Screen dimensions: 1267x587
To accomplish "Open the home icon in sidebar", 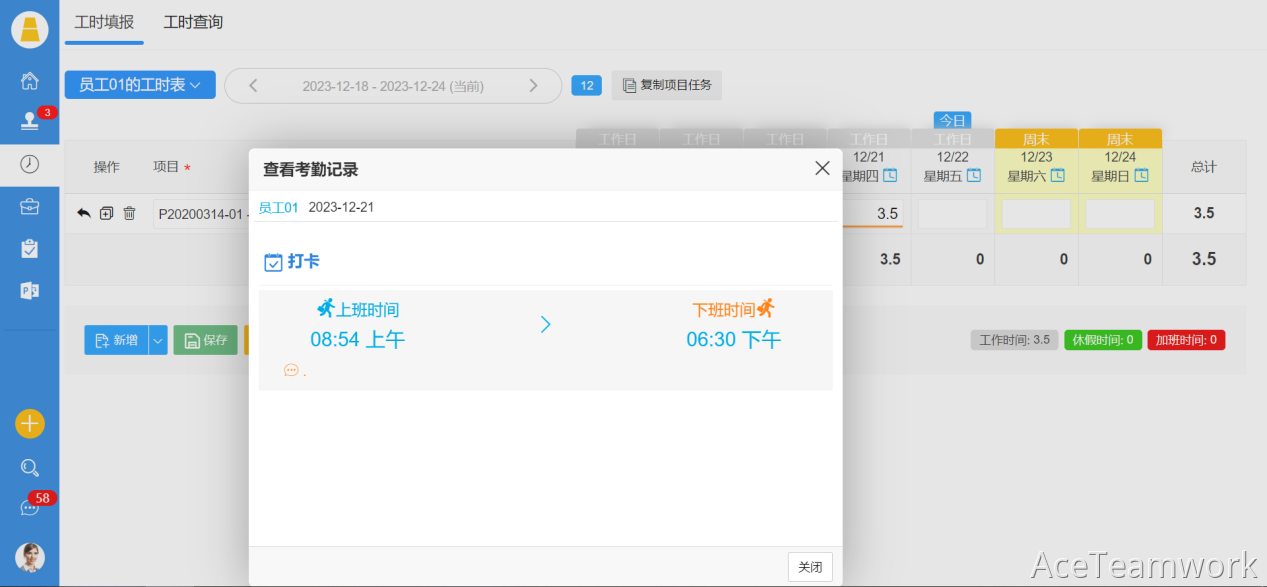I will click(x=30, y=81).
